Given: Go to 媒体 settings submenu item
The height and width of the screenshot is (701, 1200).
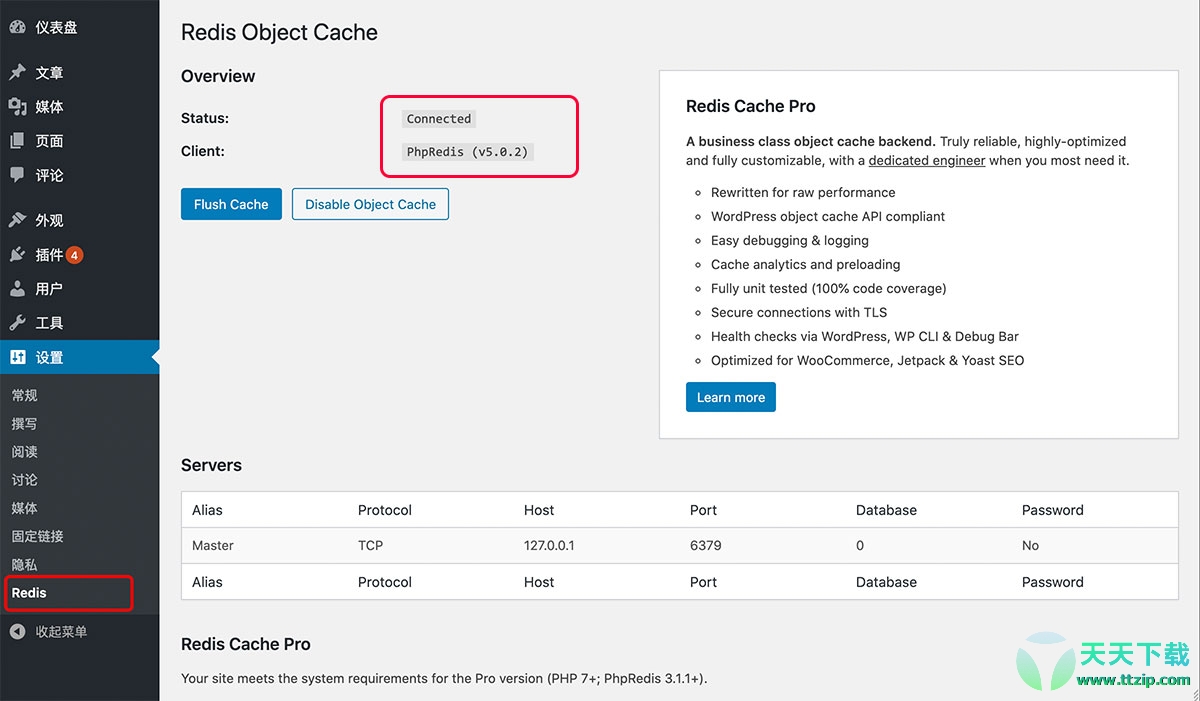Looking at the screenshot, I should pos(25,508).
